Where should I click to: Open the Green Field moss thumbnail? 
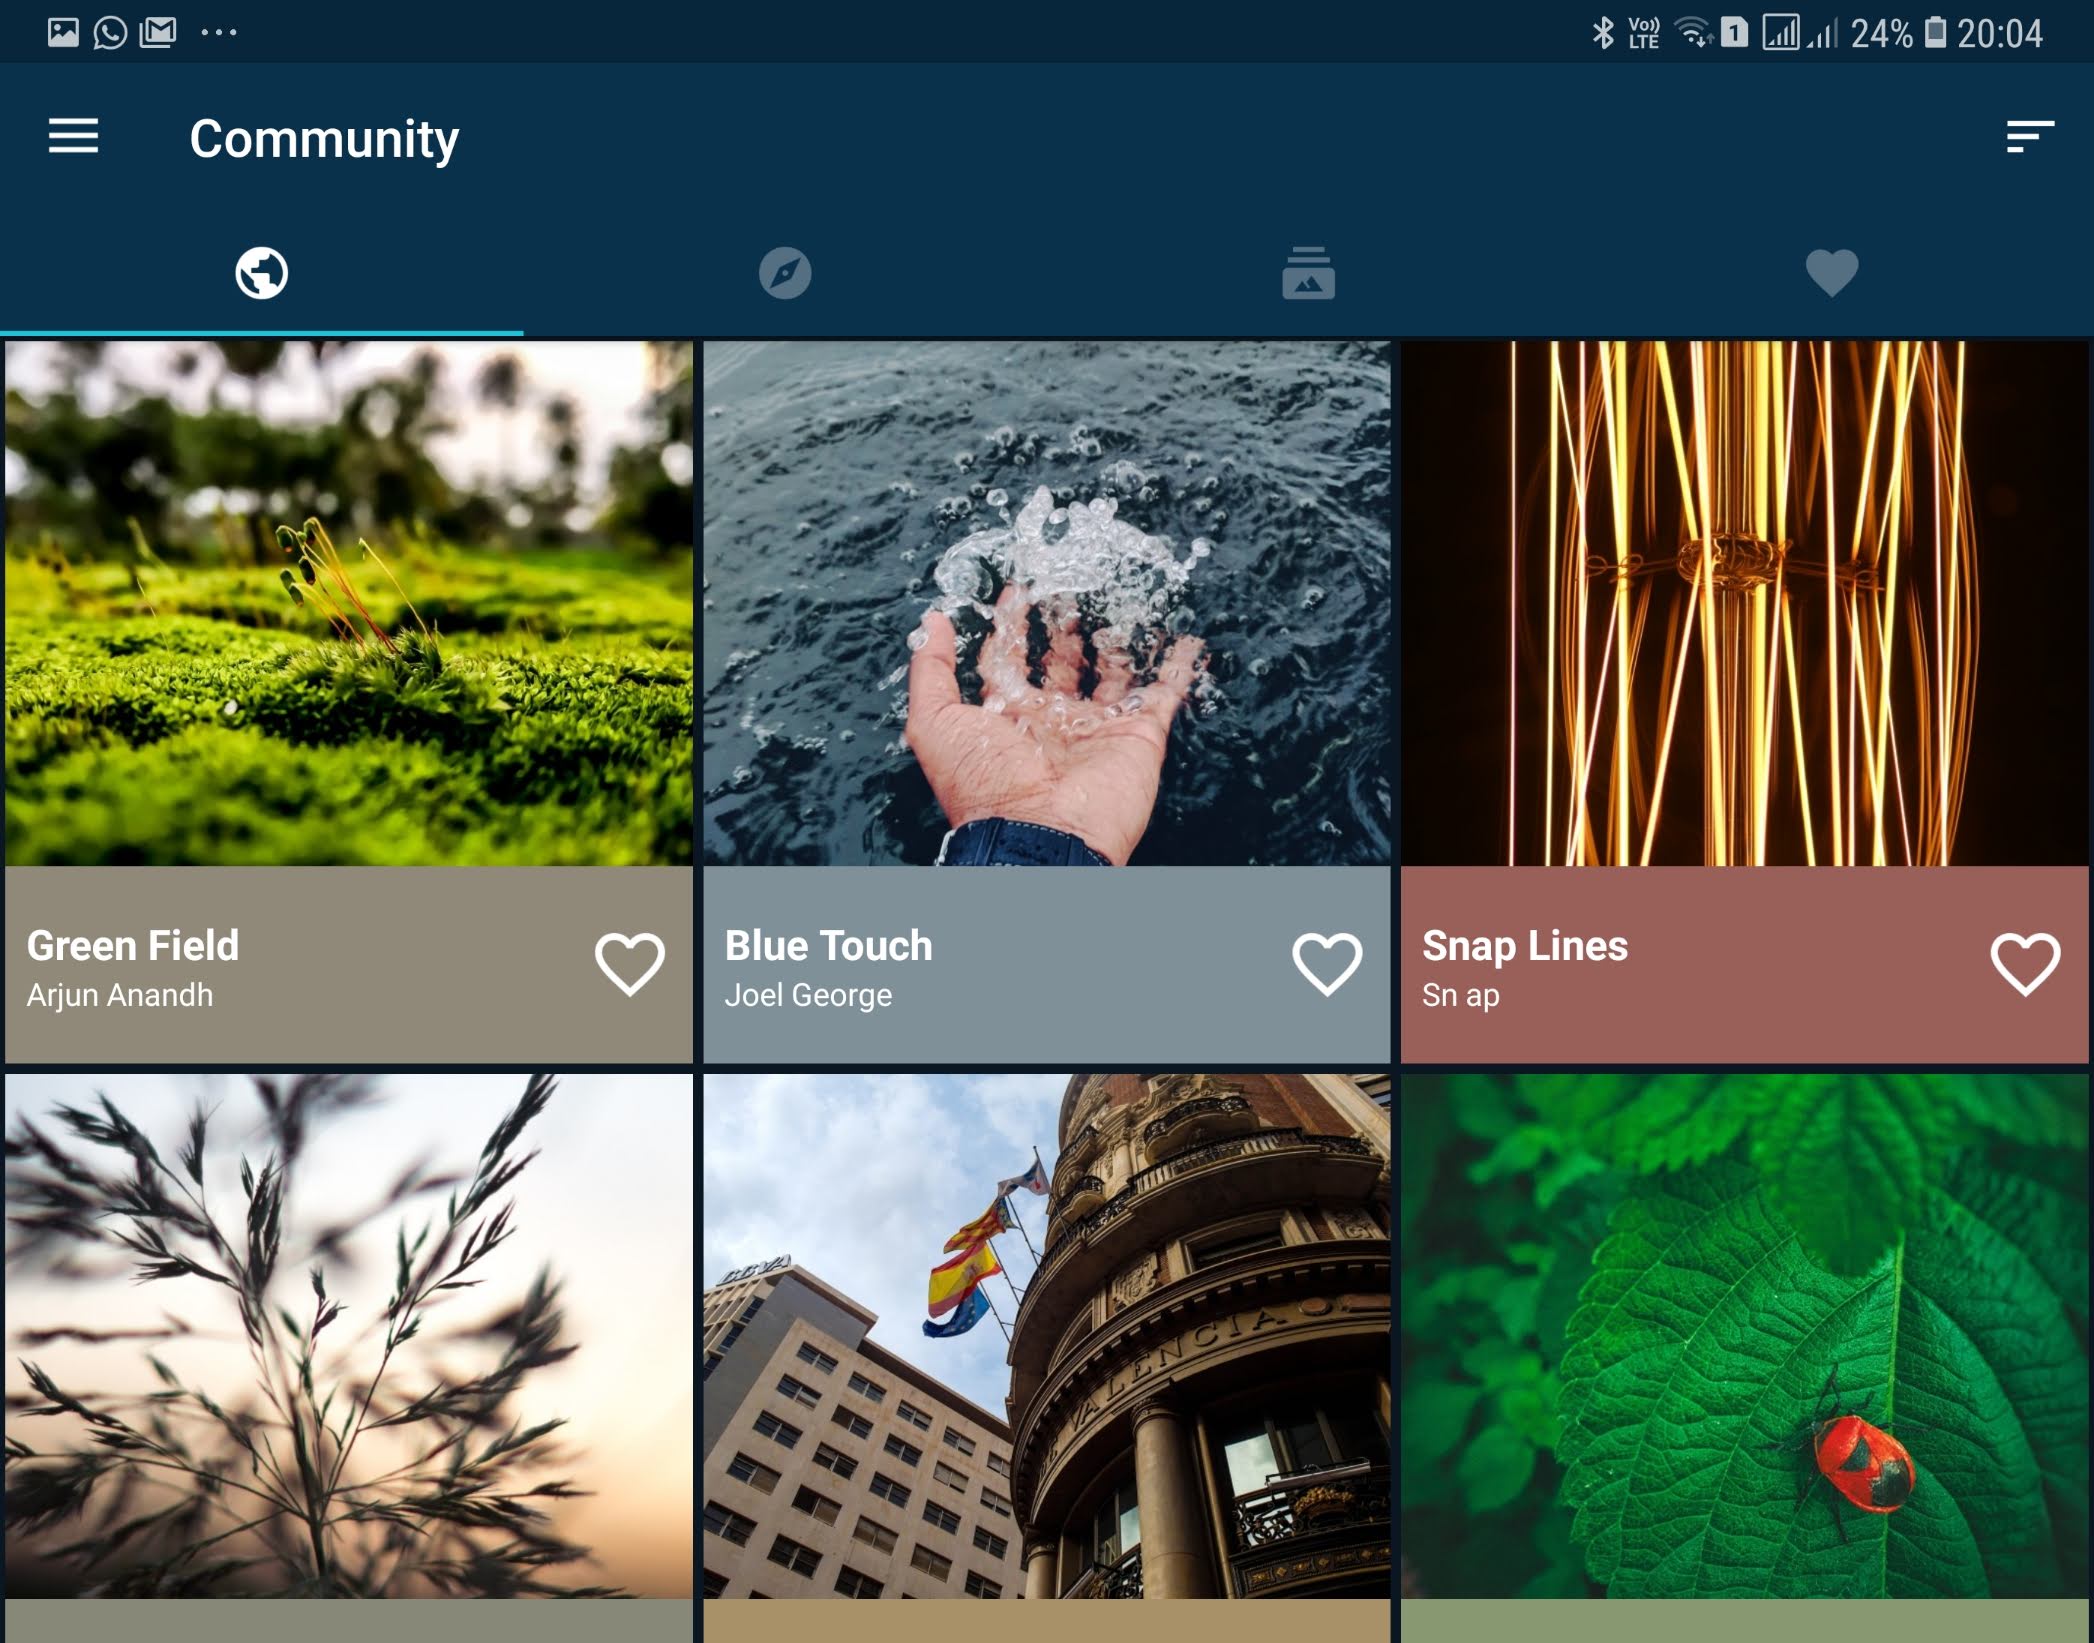point(348,603)
